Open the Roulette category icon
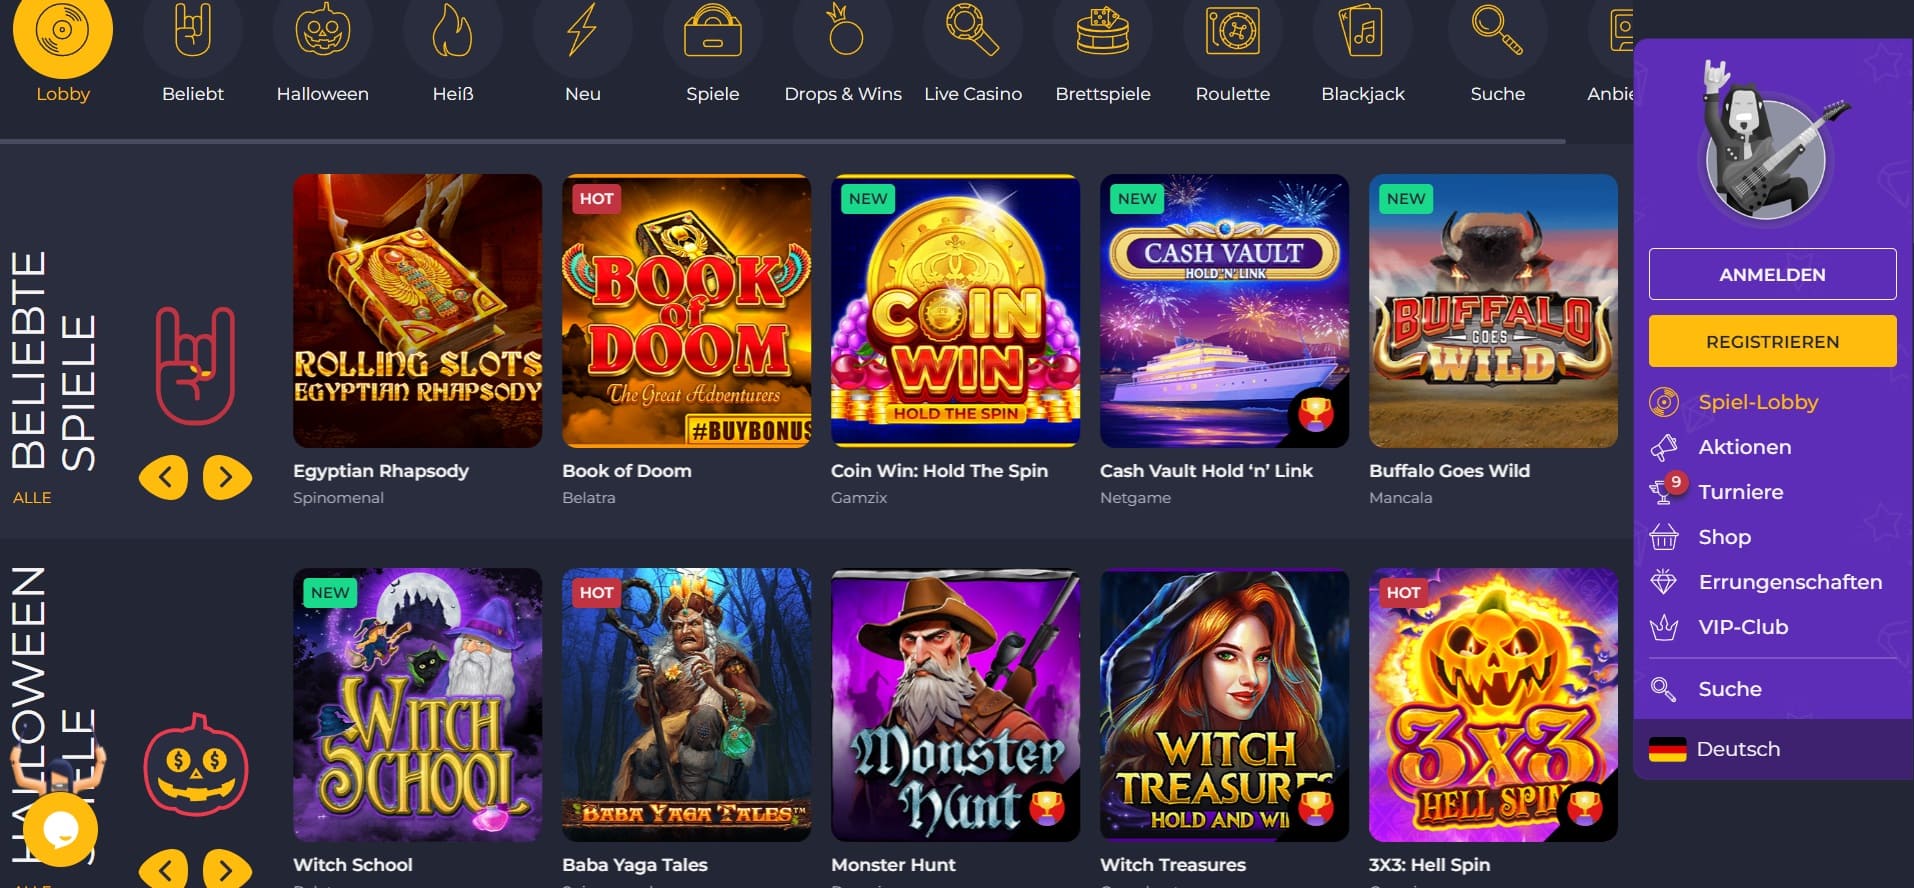Image resolution: width=1914 pixels, height=888 pixels. tap(1232, 31)
